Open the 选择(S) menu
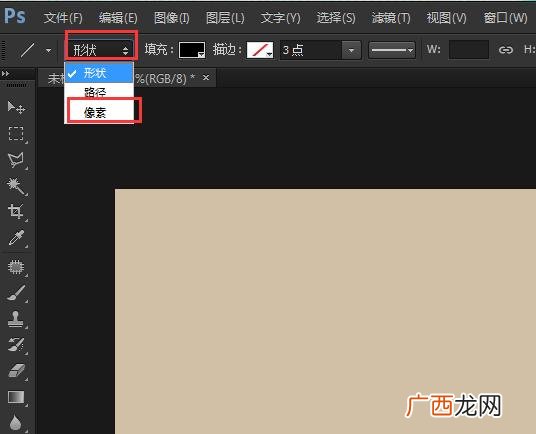 (x=336, y=18)
